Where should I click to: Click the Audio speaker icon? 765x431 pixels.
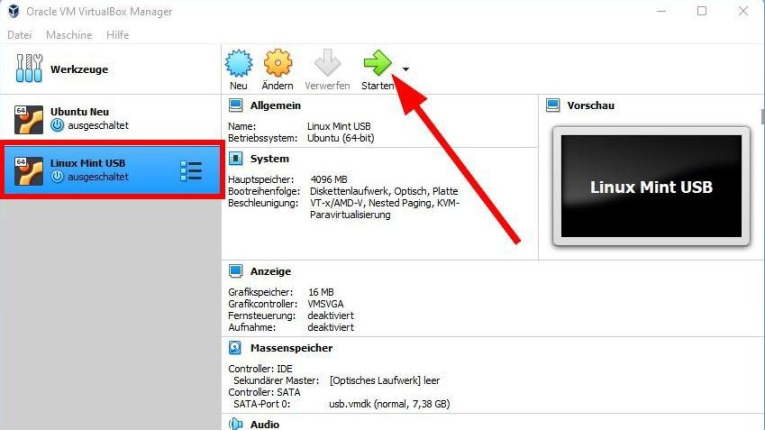[236, 424]
